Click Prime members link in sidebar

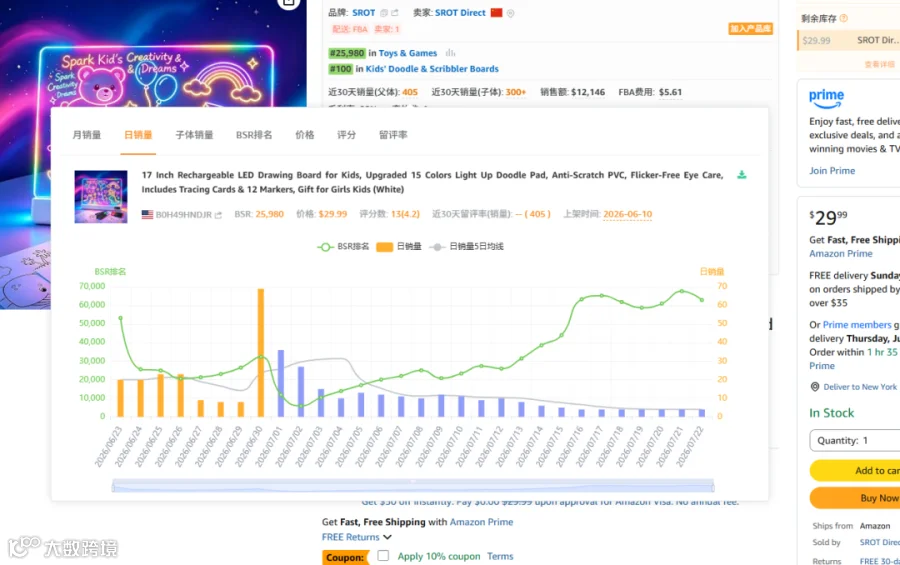857,324
